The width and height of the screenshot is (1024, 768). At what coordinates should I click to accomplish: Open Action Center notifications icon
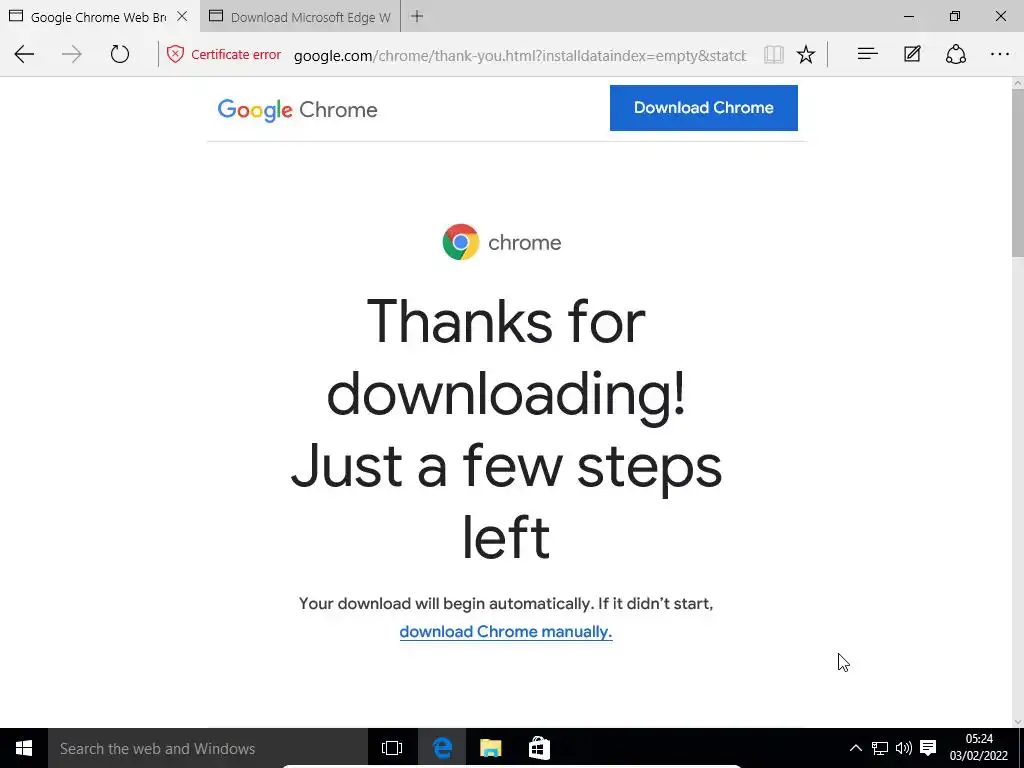click(x=928, y=748)
